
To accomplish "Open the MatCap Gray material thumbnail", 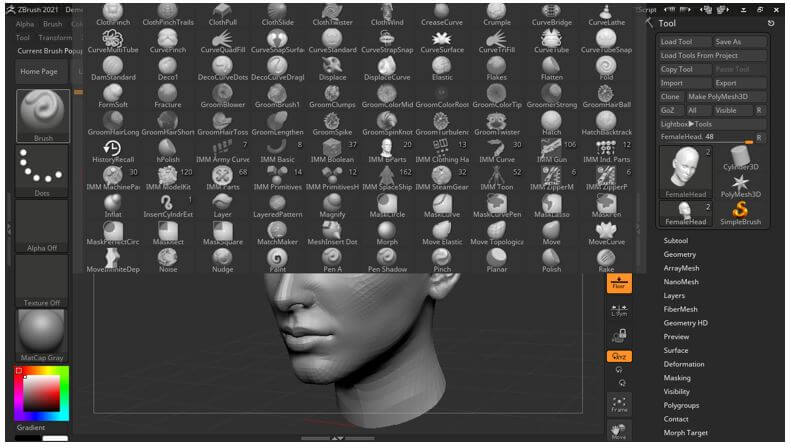I will (41, 335).
